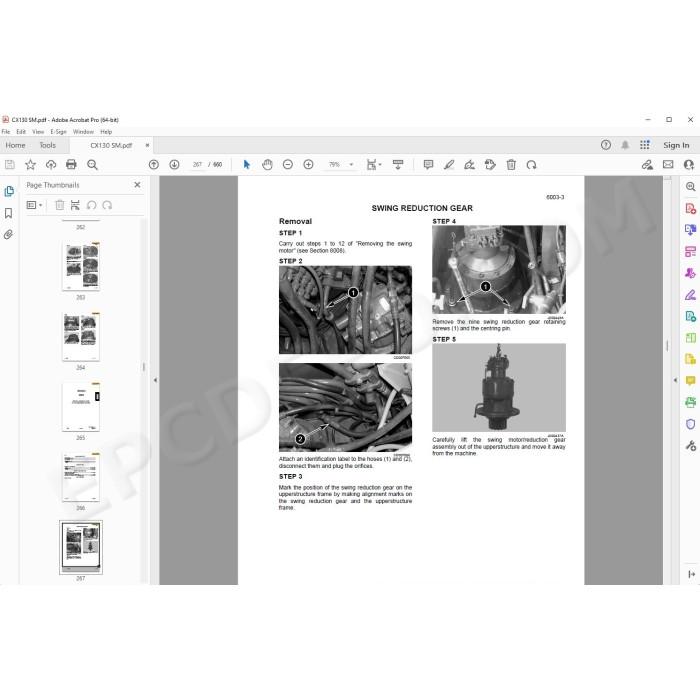Rotate the page clockwise in toolbar
Image resolution: width=700 pixels, height=700 pixels.
coord(531,165)
